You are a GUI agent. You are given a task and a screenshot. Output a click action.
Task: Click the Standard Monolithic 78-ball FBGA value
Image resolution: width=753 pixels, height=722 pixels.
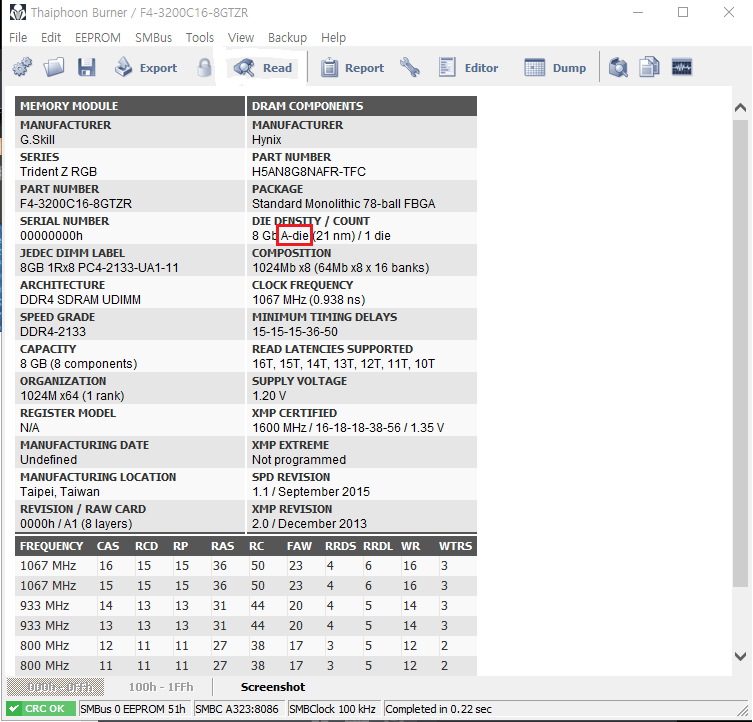pos(343,204)
